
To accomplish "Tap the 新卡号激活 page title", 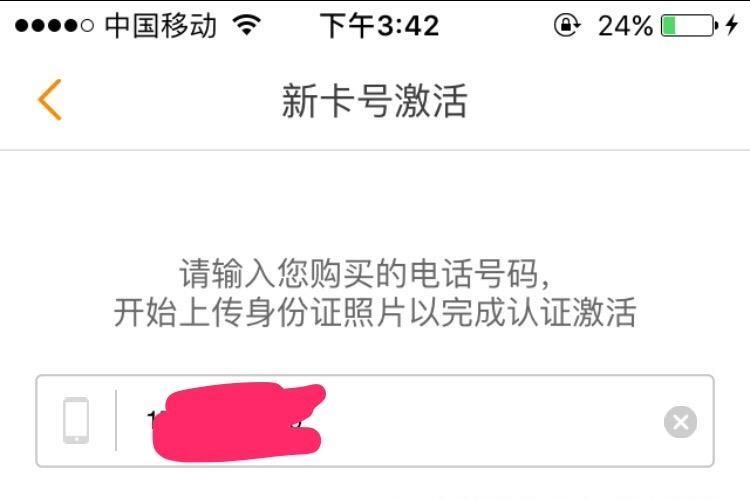I will [375, 100].
